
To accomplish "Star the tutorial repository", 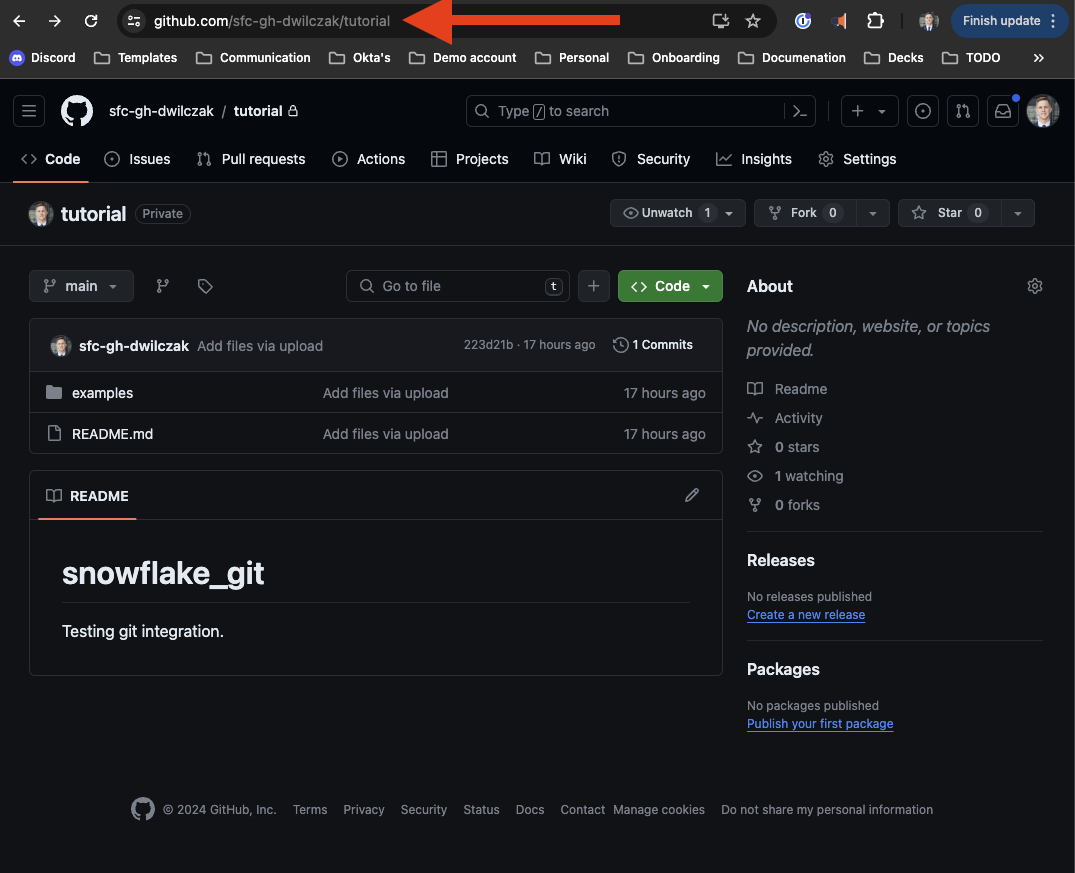I will coord(950,213).
